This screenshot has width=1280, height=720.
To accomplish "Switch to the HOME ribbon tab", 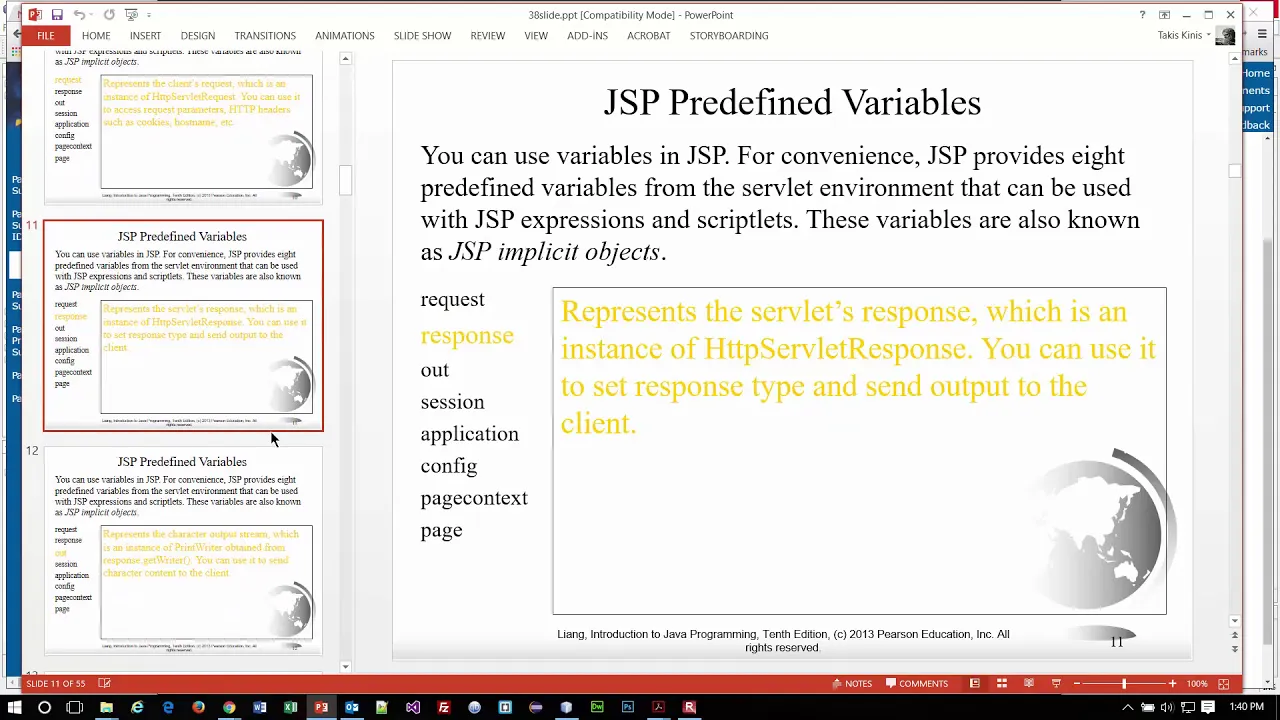I will click(x=96, y=36).
